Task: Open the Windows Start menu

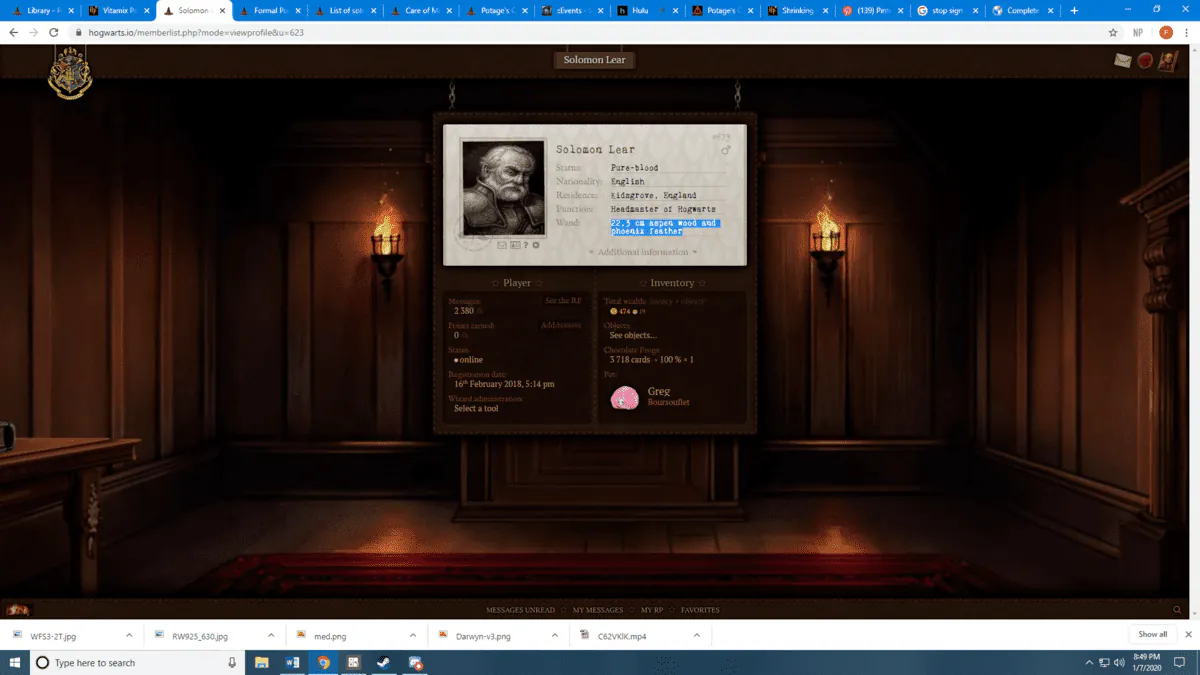Action: pos(15,662)
